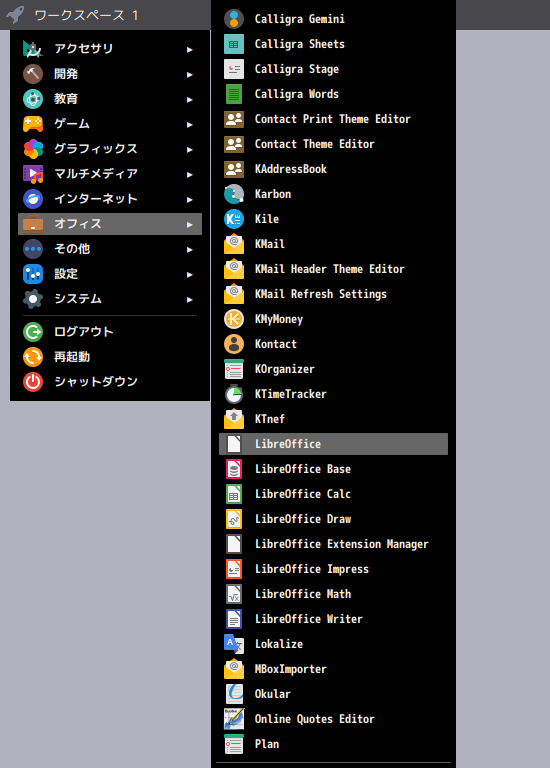This screenshot has height=768, width=550.
Task: Click the 開発 hammer icon
Action: pyautogui.click(x=33, y=74)
